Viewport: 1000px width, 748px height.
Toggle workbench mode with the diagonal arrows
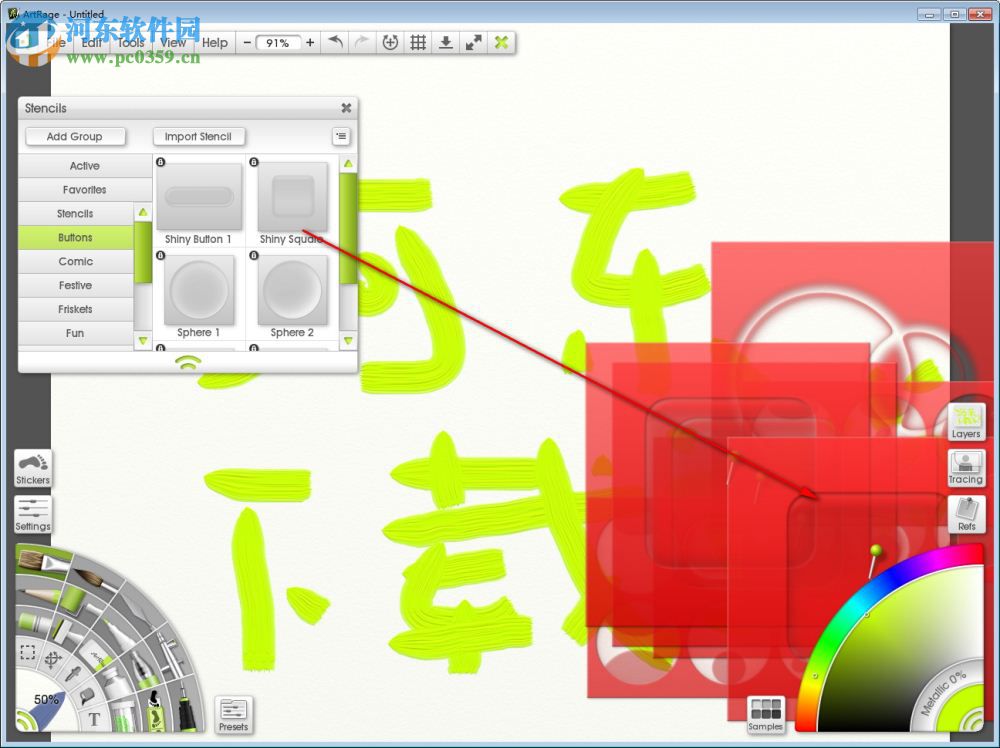[472, 42]
